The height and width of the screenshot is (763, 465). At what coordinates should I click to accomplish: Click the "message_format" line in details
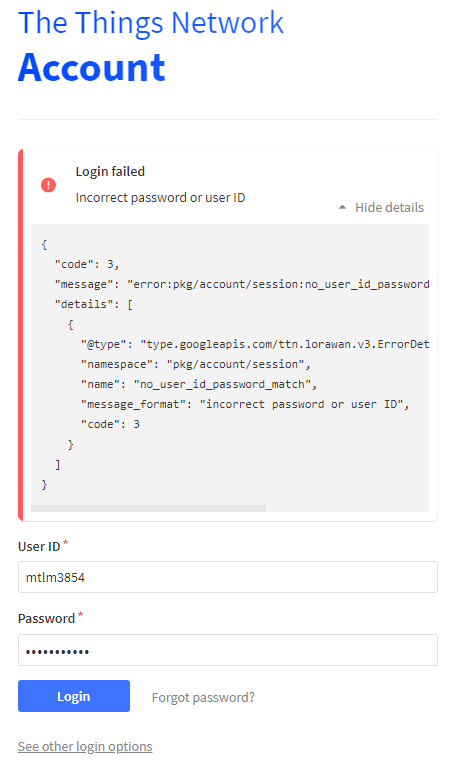click(x=245, y=404)
